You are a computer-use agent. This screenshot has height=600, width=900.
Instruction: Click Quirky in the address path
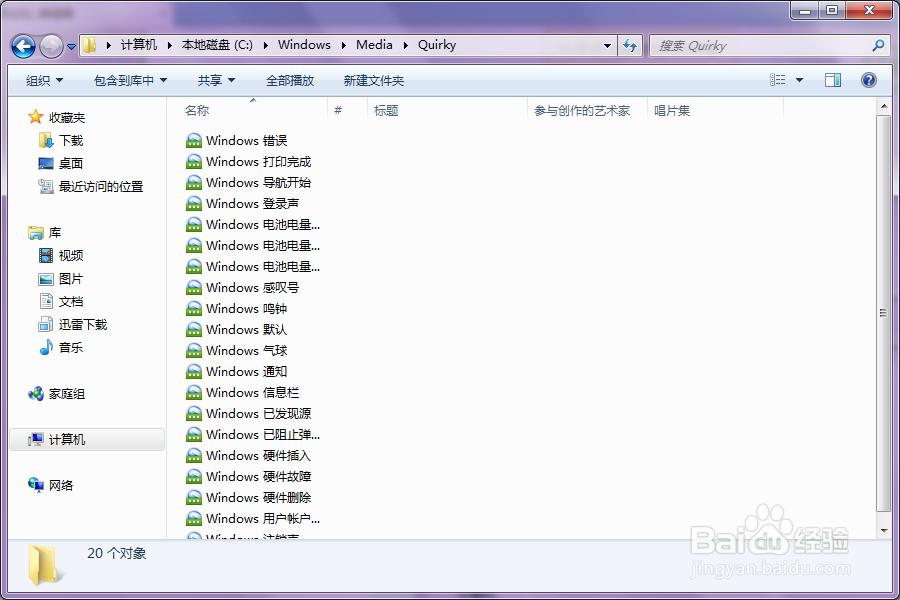point(437,45)
